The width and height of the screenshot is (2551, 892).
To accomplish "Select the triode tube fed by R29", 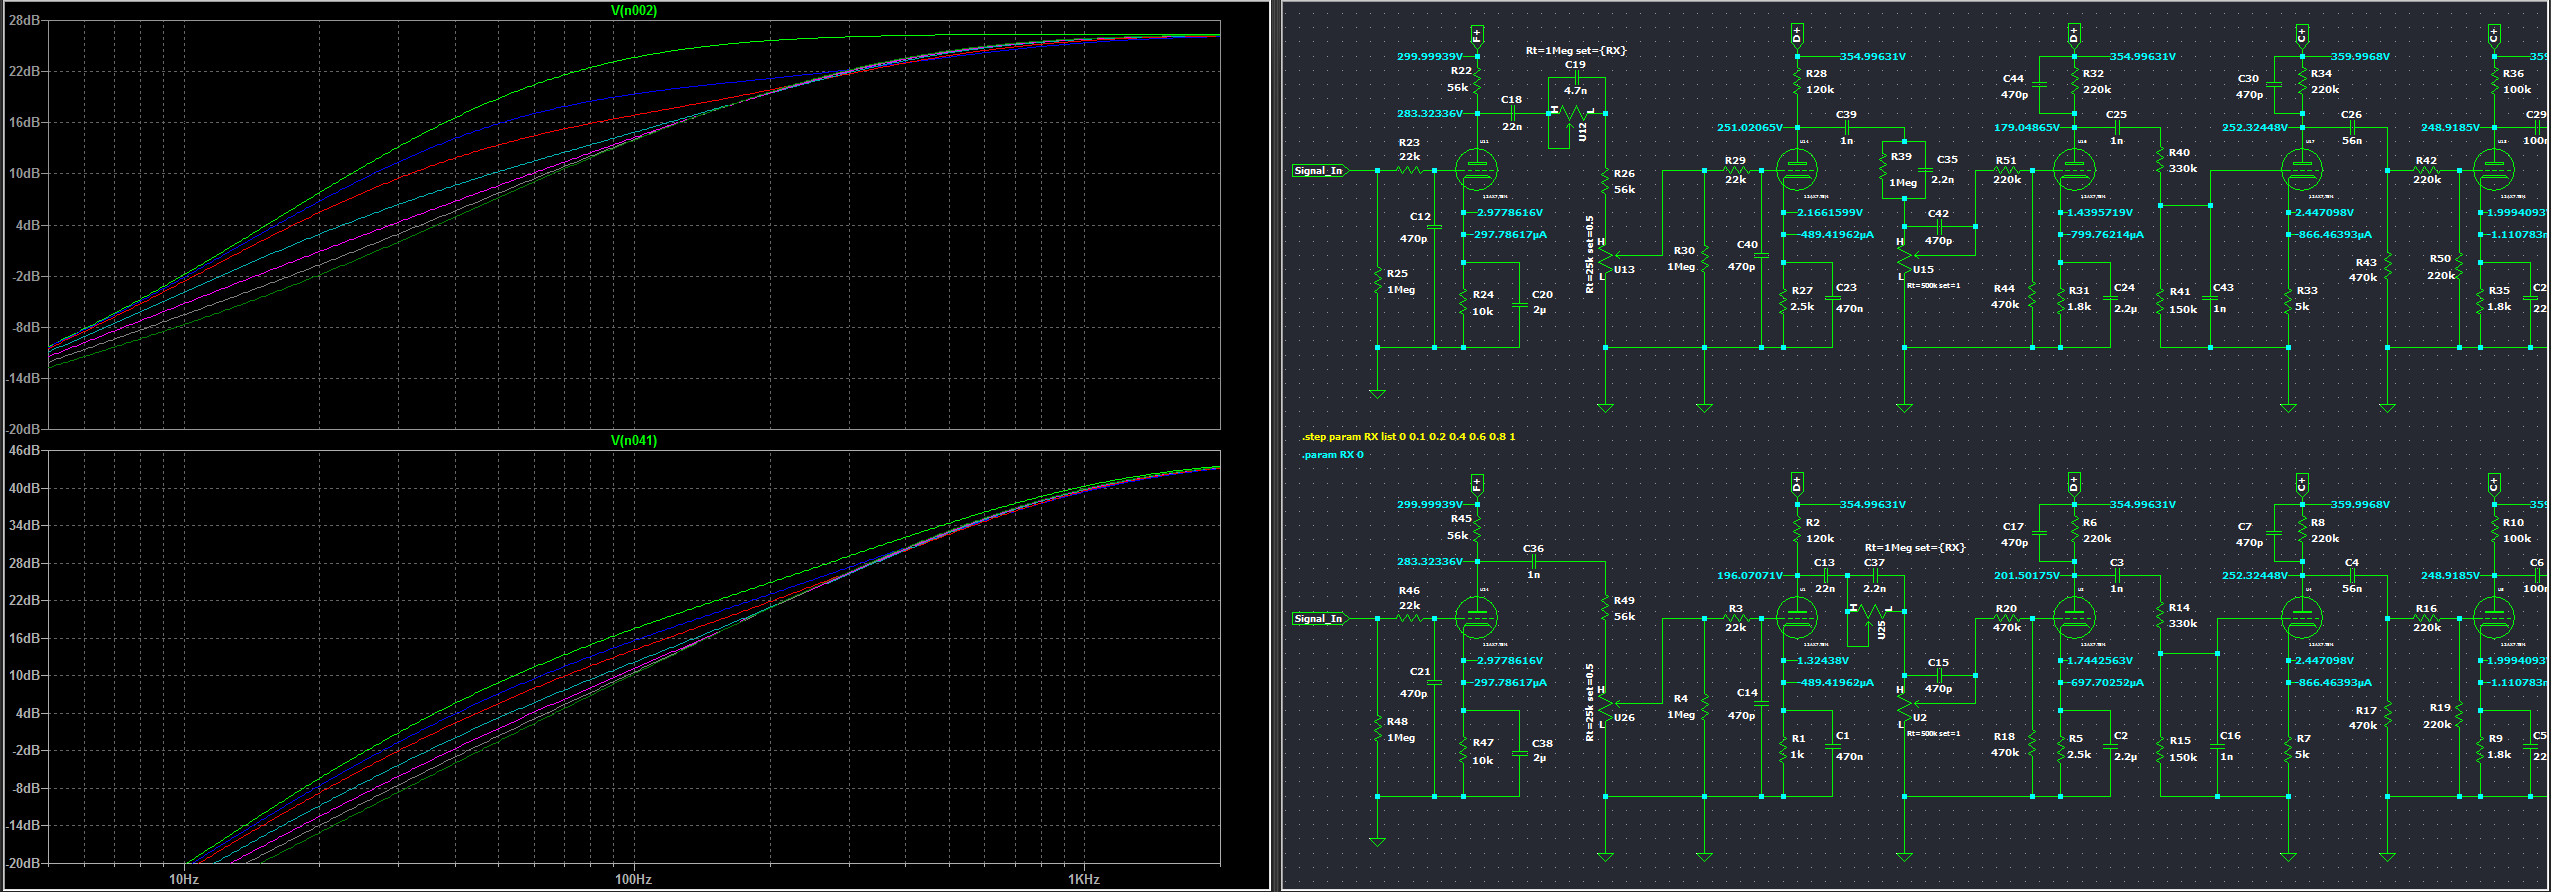I will (x=1796, y=171).
